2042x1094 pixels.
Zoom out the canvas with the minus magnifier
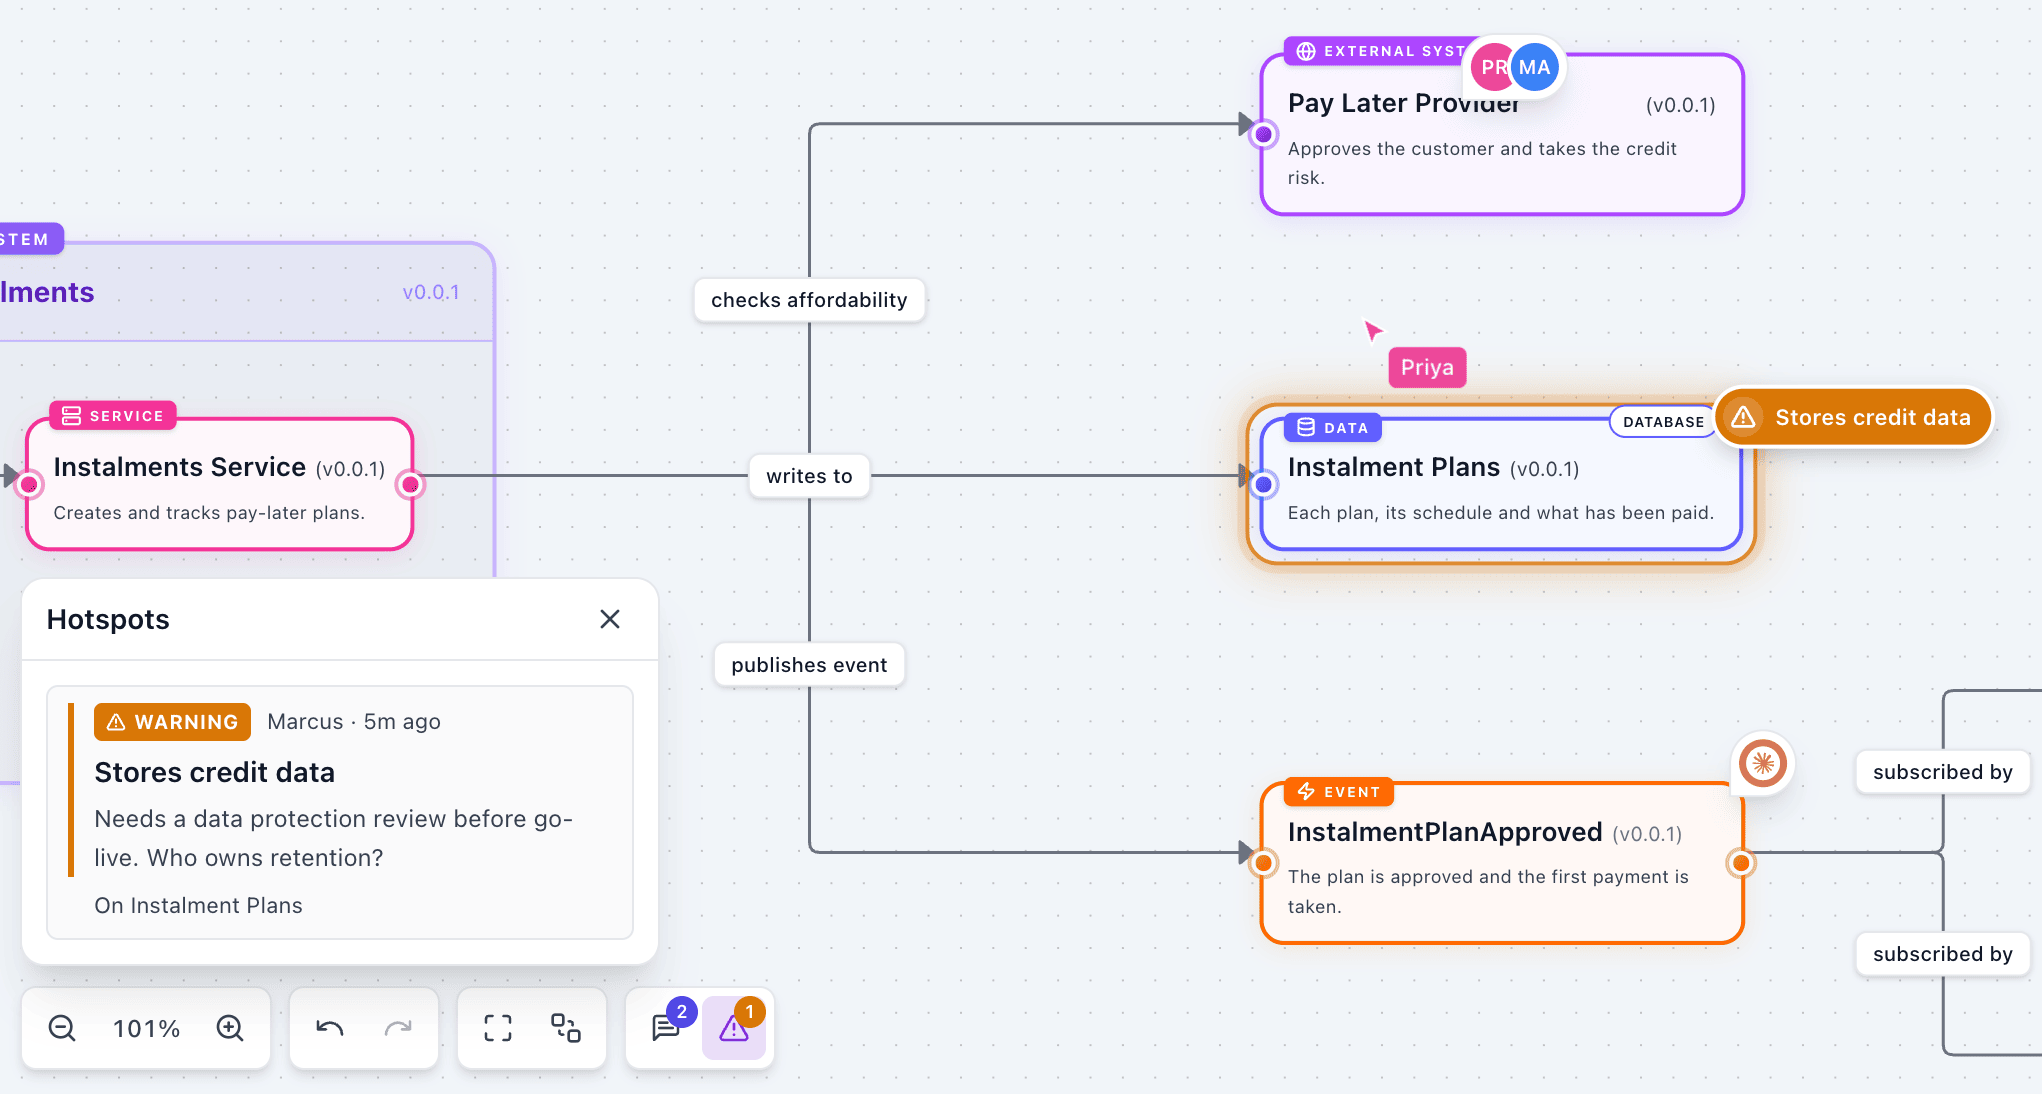pyautogui.click(x=62, y=1028)
